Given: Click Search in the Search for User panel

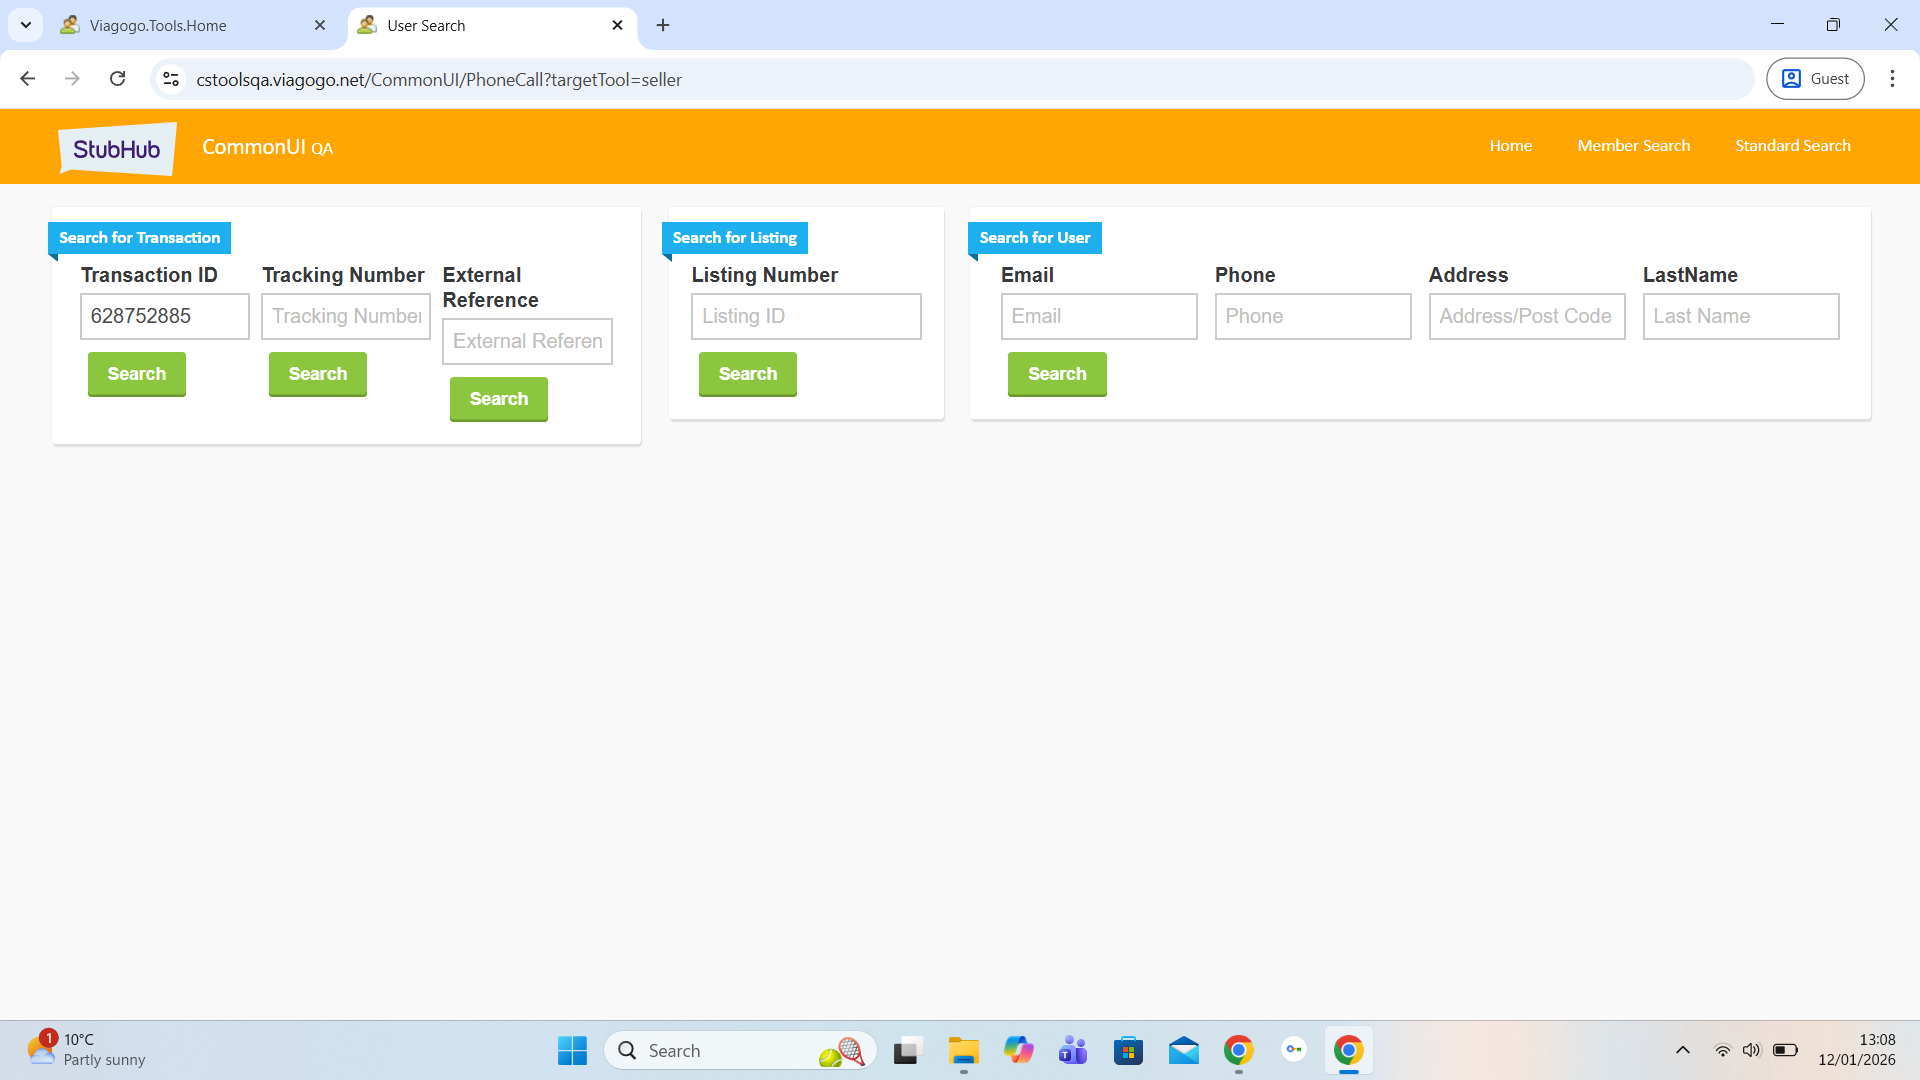Looking at the screenshot, I should [x=1057, y=374].
